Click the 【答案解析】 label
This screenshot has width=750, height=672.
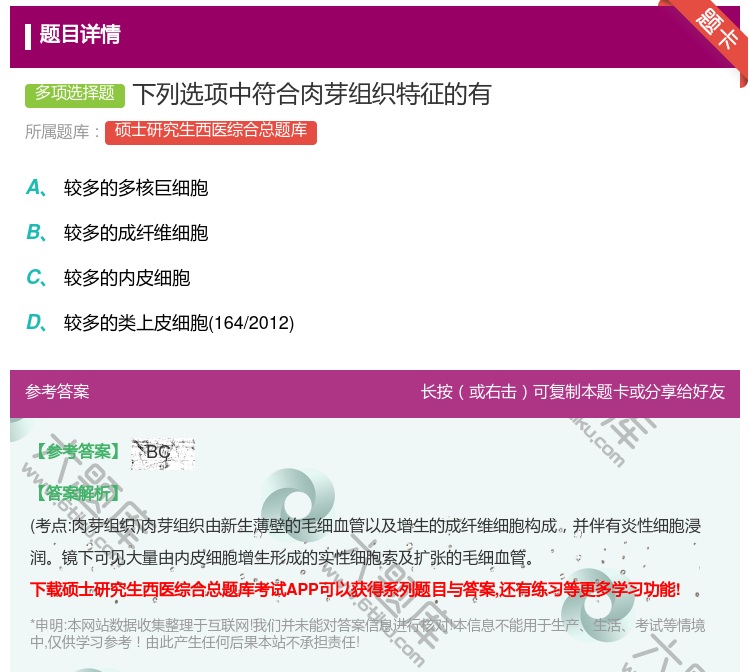[78, 493]
